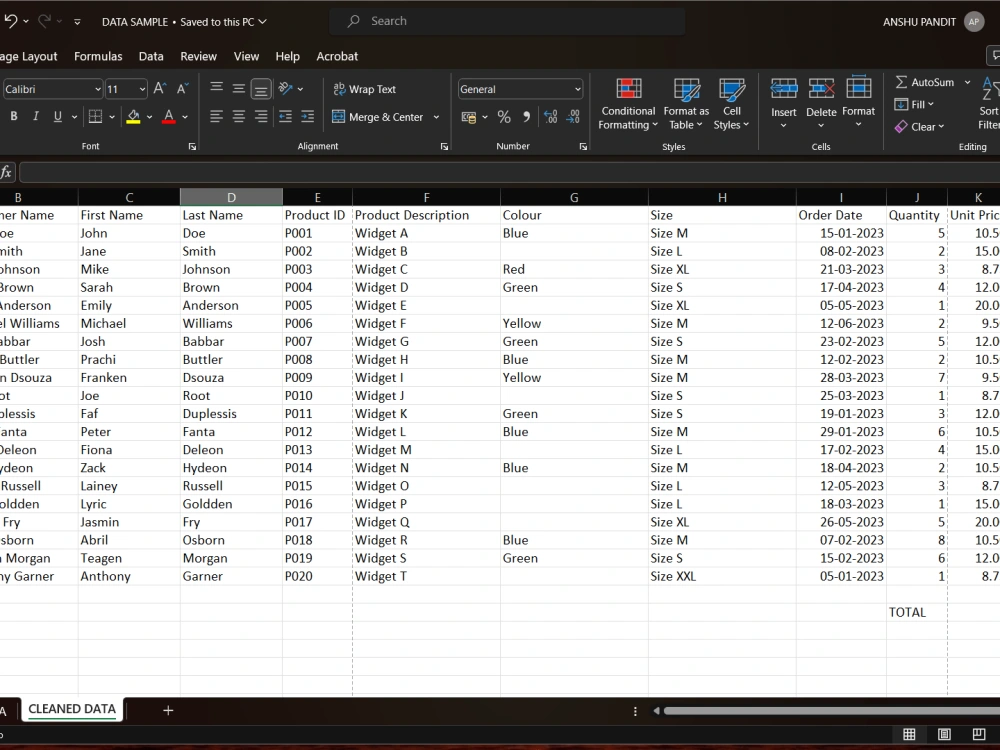The width and height of the screenshot is (1000, 750).
Task: Increase decimal places
Action: (550, 117)
